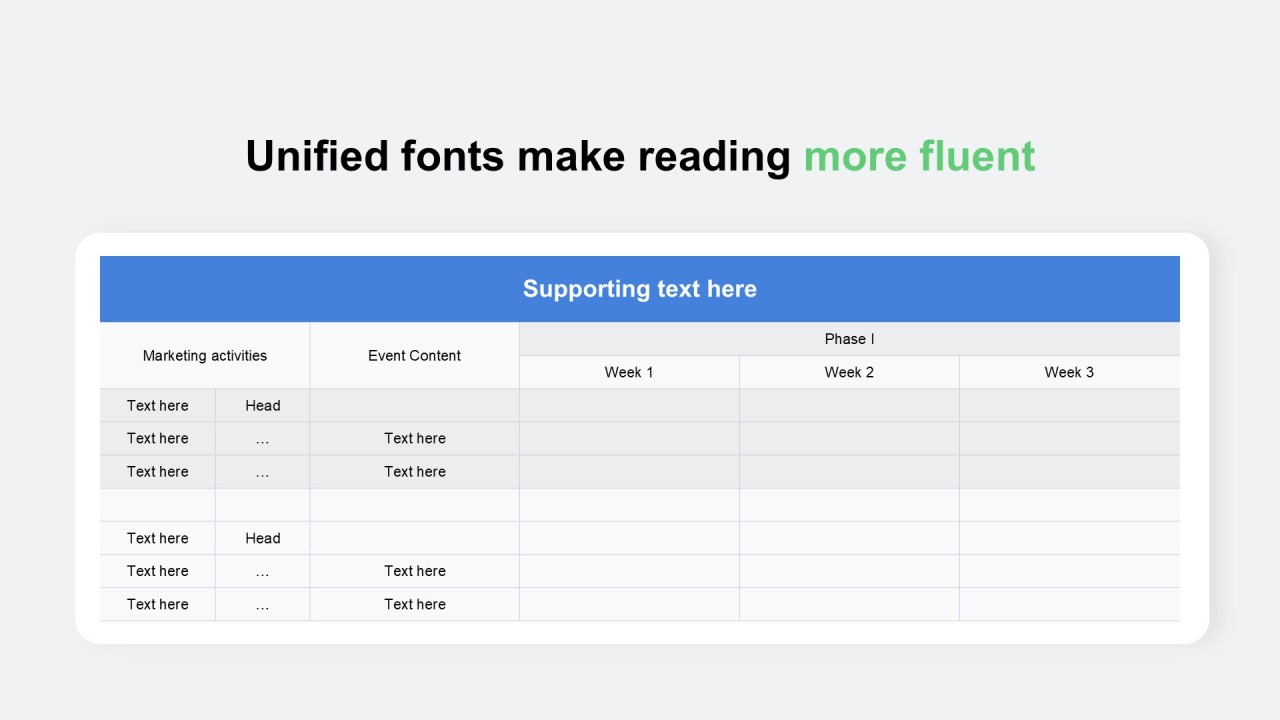Click the green 'more fluent' title text
Screen dimensions: 1280x720
919,156
